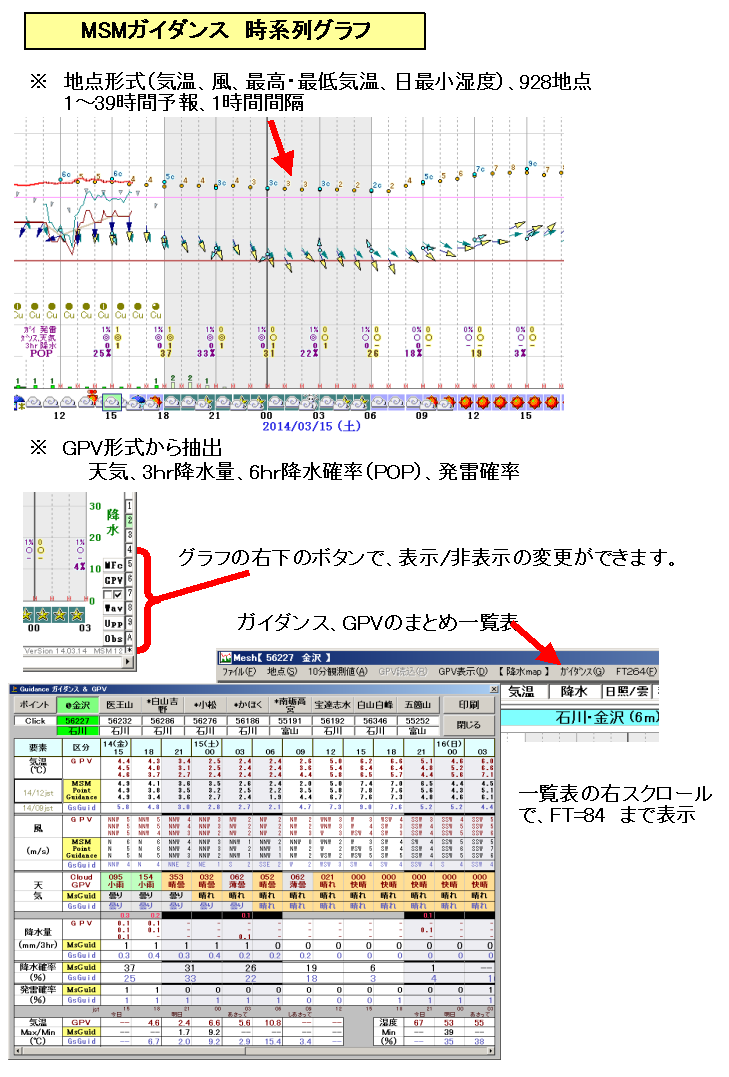
Task: Click the highlighted 56227 station code
Action: (78, 721)
